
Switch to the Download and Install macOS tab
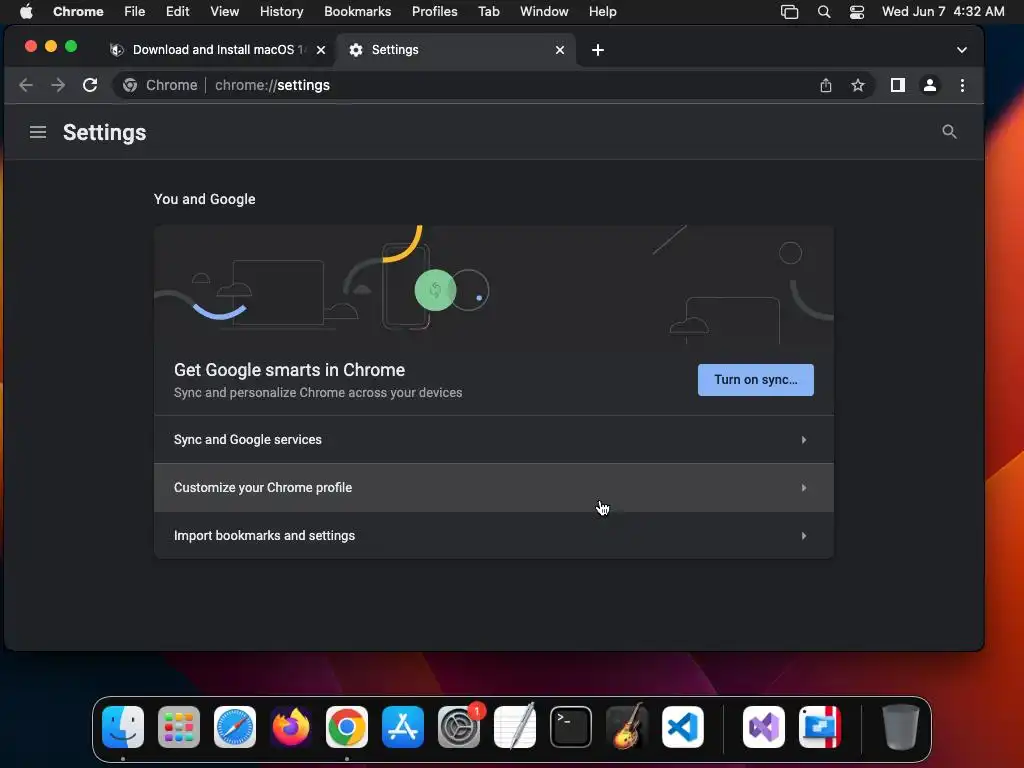tap(219, 50)
